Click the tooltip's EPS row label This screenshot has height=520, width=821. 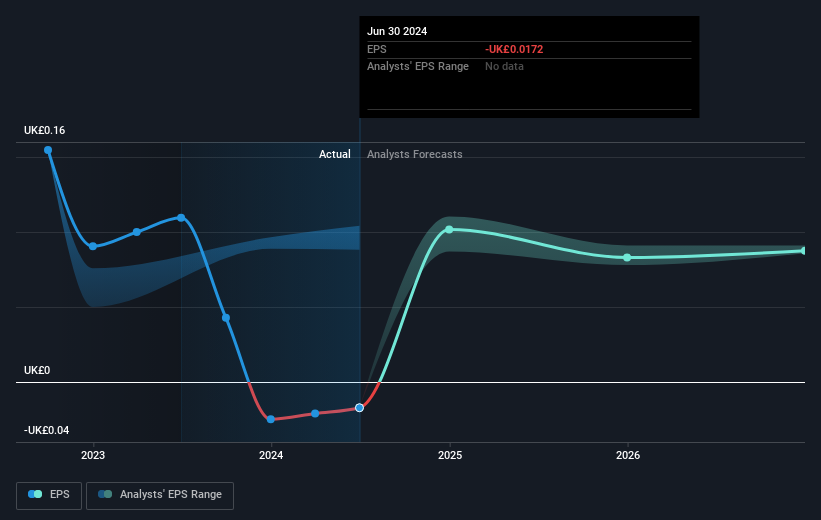tap(376, 49)
